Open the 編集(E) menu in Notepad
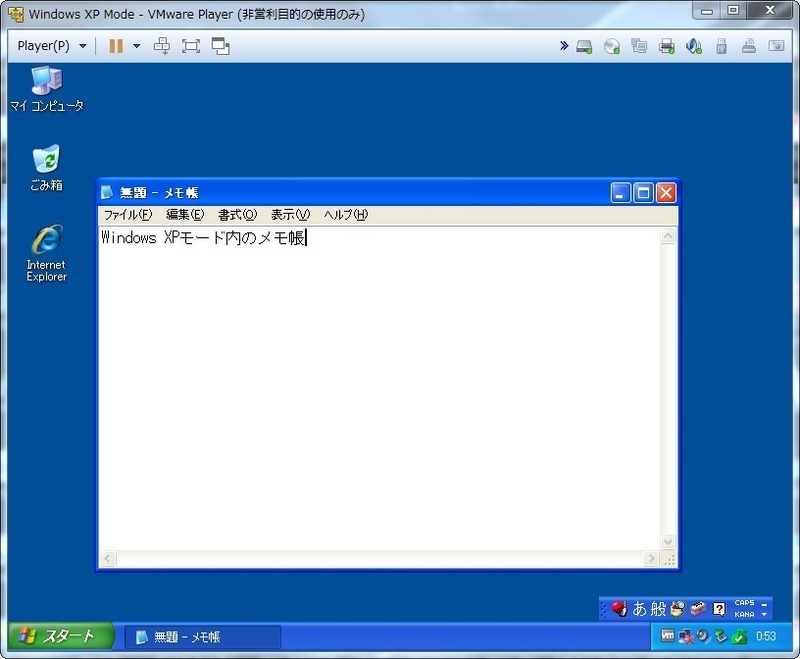 185,215
